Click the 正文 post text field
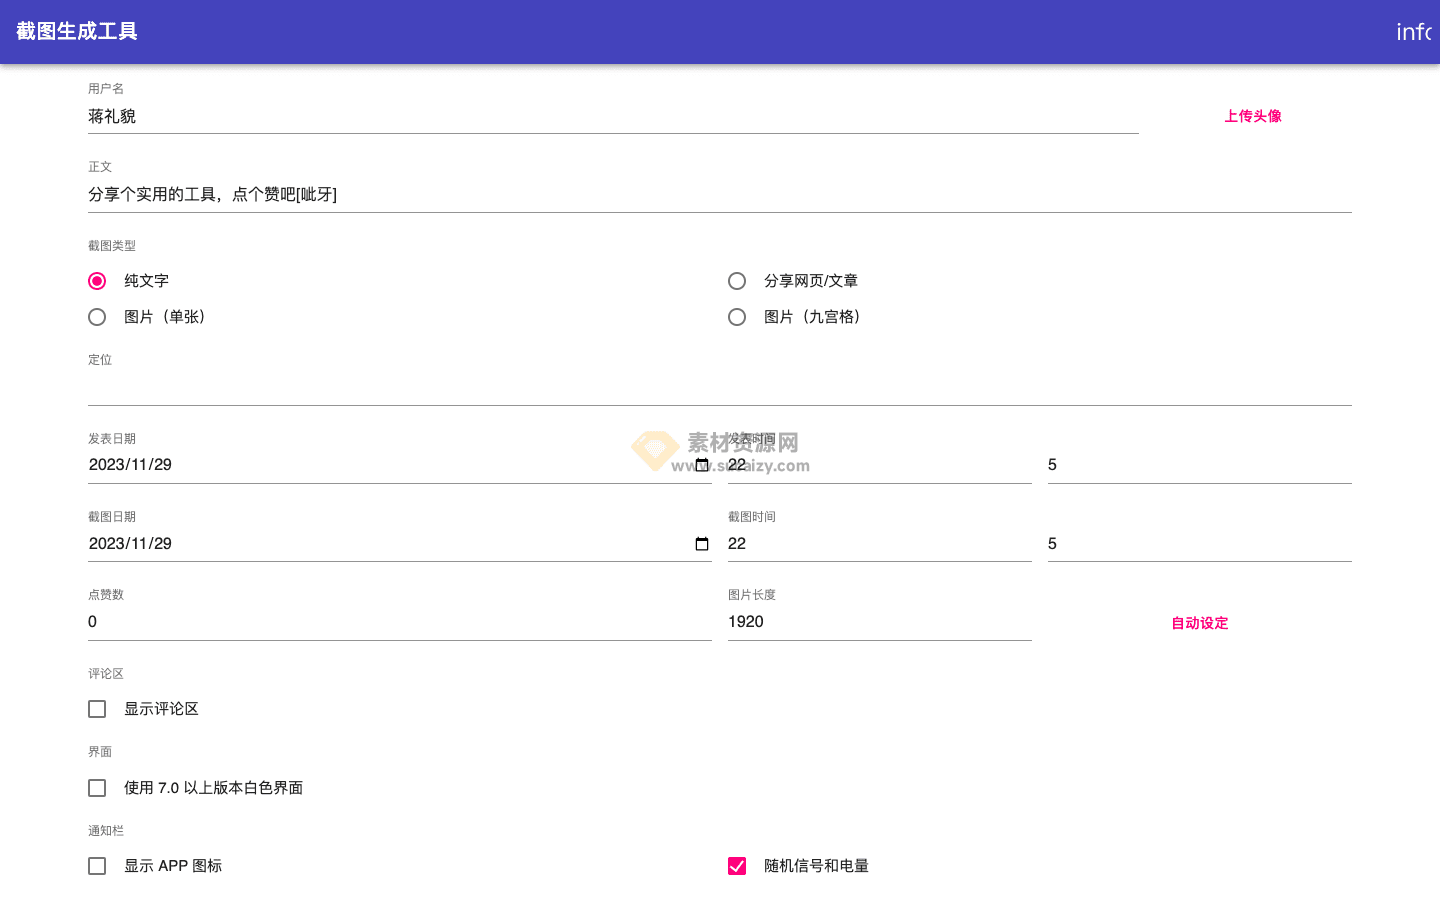This screenshot has width=1440, height=900. pos(500,193)
